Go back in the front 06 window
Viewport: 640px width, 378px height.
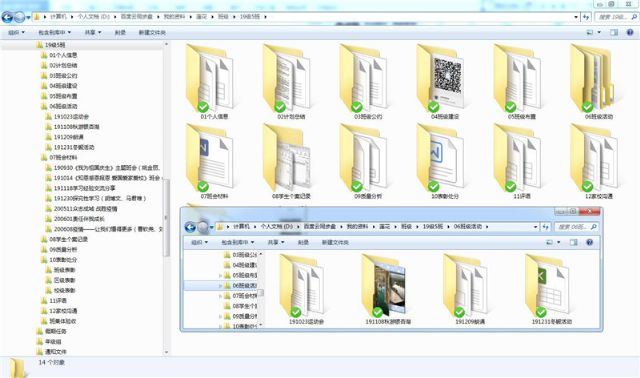(190, 227)
